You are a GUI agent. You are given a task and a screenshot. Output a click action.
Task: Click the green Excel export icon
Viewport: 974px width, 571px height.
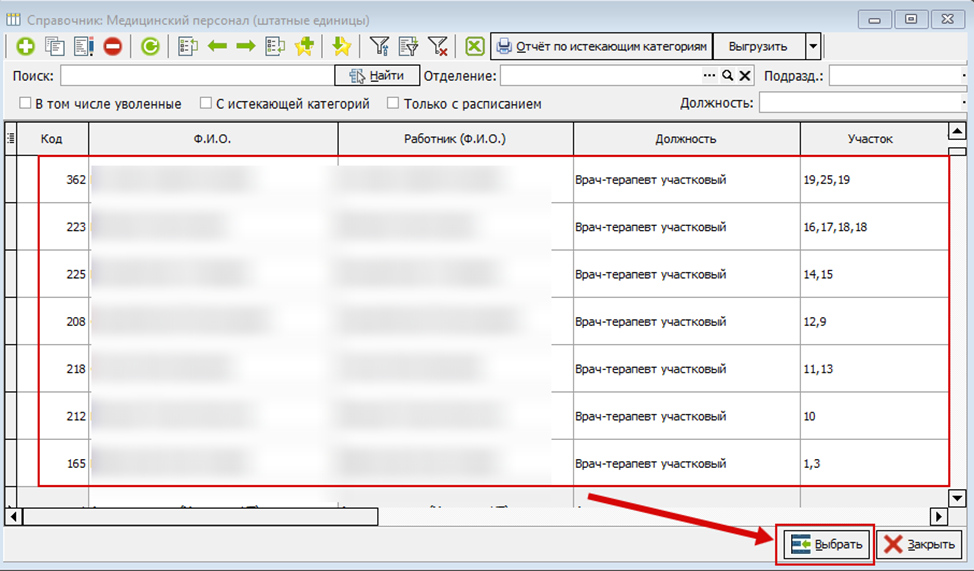474,46
